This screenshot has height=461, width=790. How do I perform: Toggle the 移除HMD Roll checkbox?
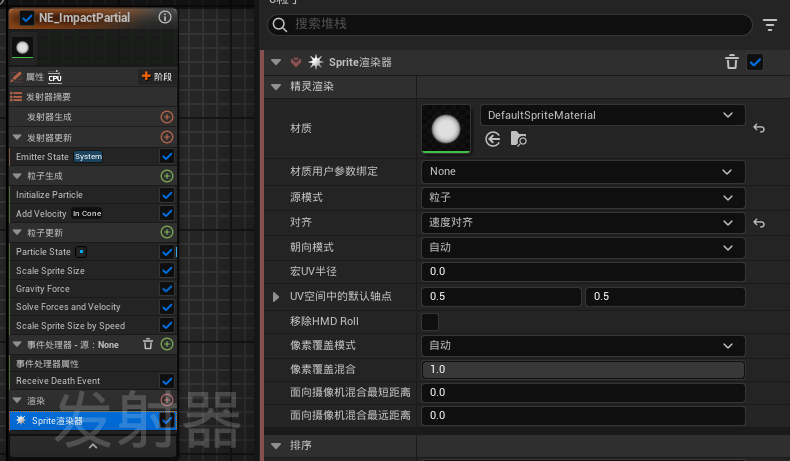(x=430, y=321)
